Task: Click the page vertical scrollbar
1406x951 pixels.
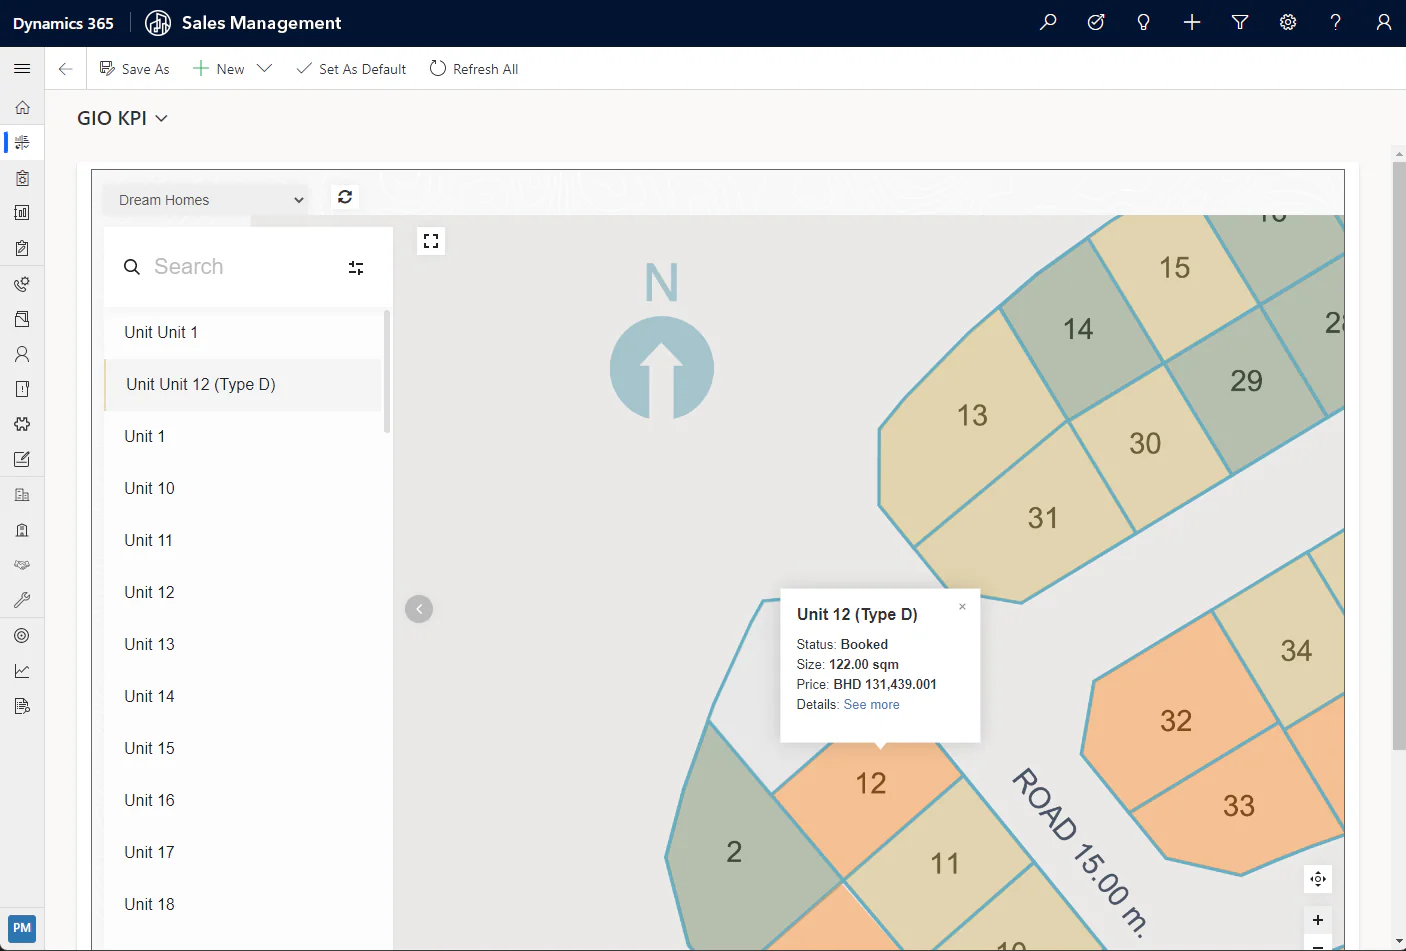Action: point(1399,455)
